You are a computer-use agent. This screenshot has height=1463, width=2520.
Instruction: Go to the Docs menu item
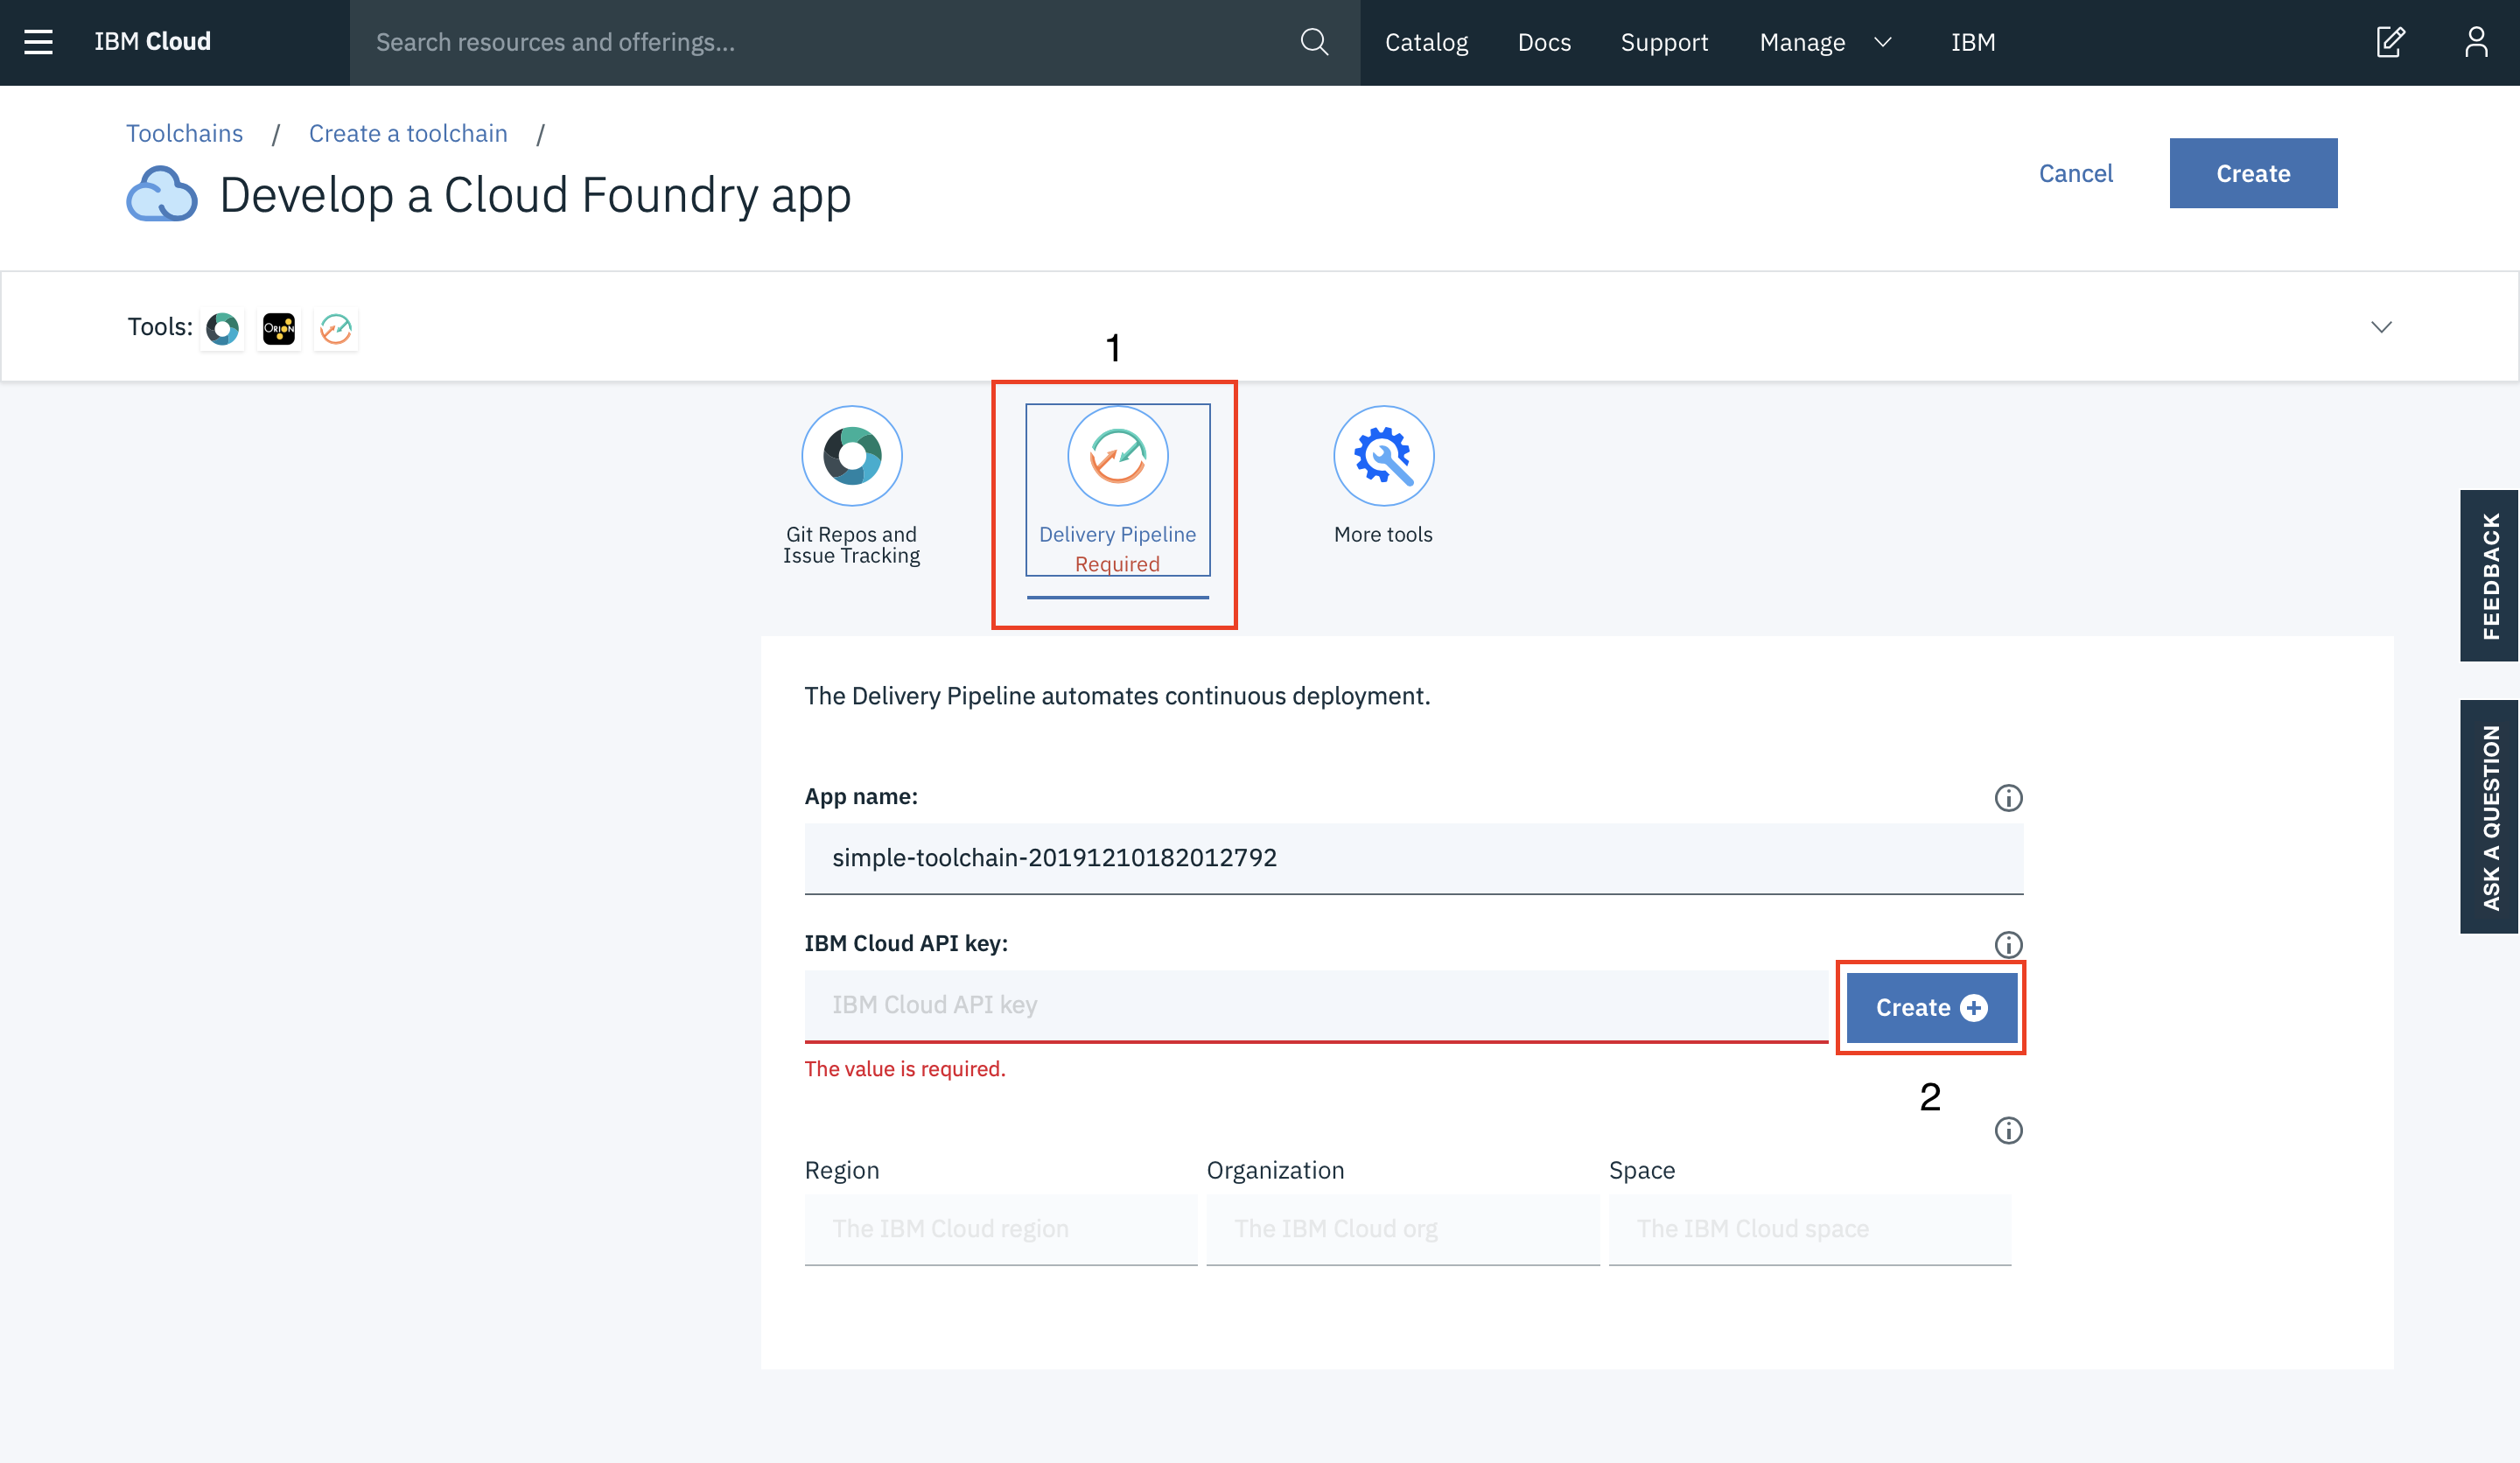coord(1544,42)
